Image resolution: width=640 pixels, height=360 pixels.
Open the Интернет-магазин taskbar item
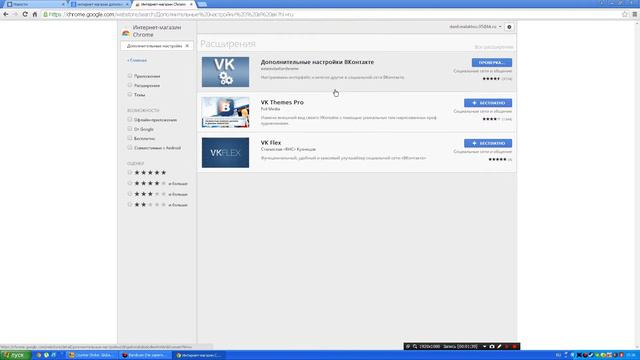click(198, 355)
